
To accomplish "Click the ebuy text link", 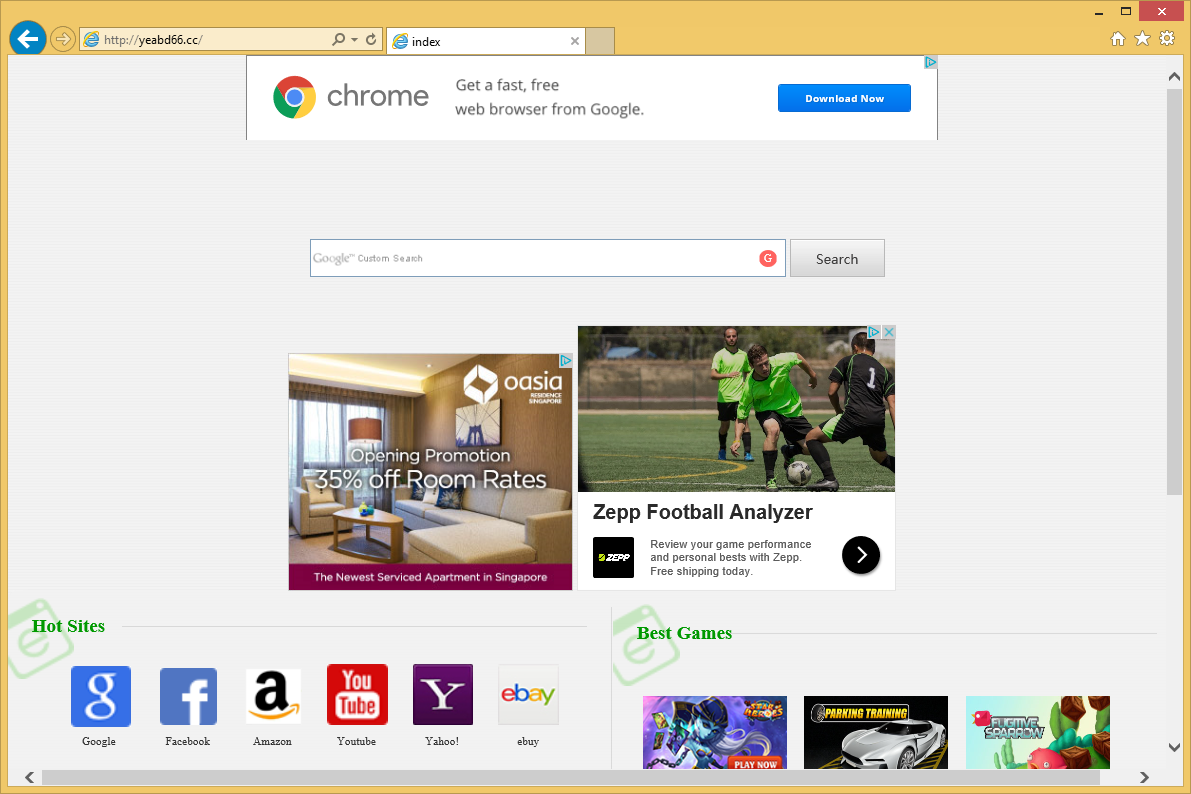I will [x=528, y=742].
